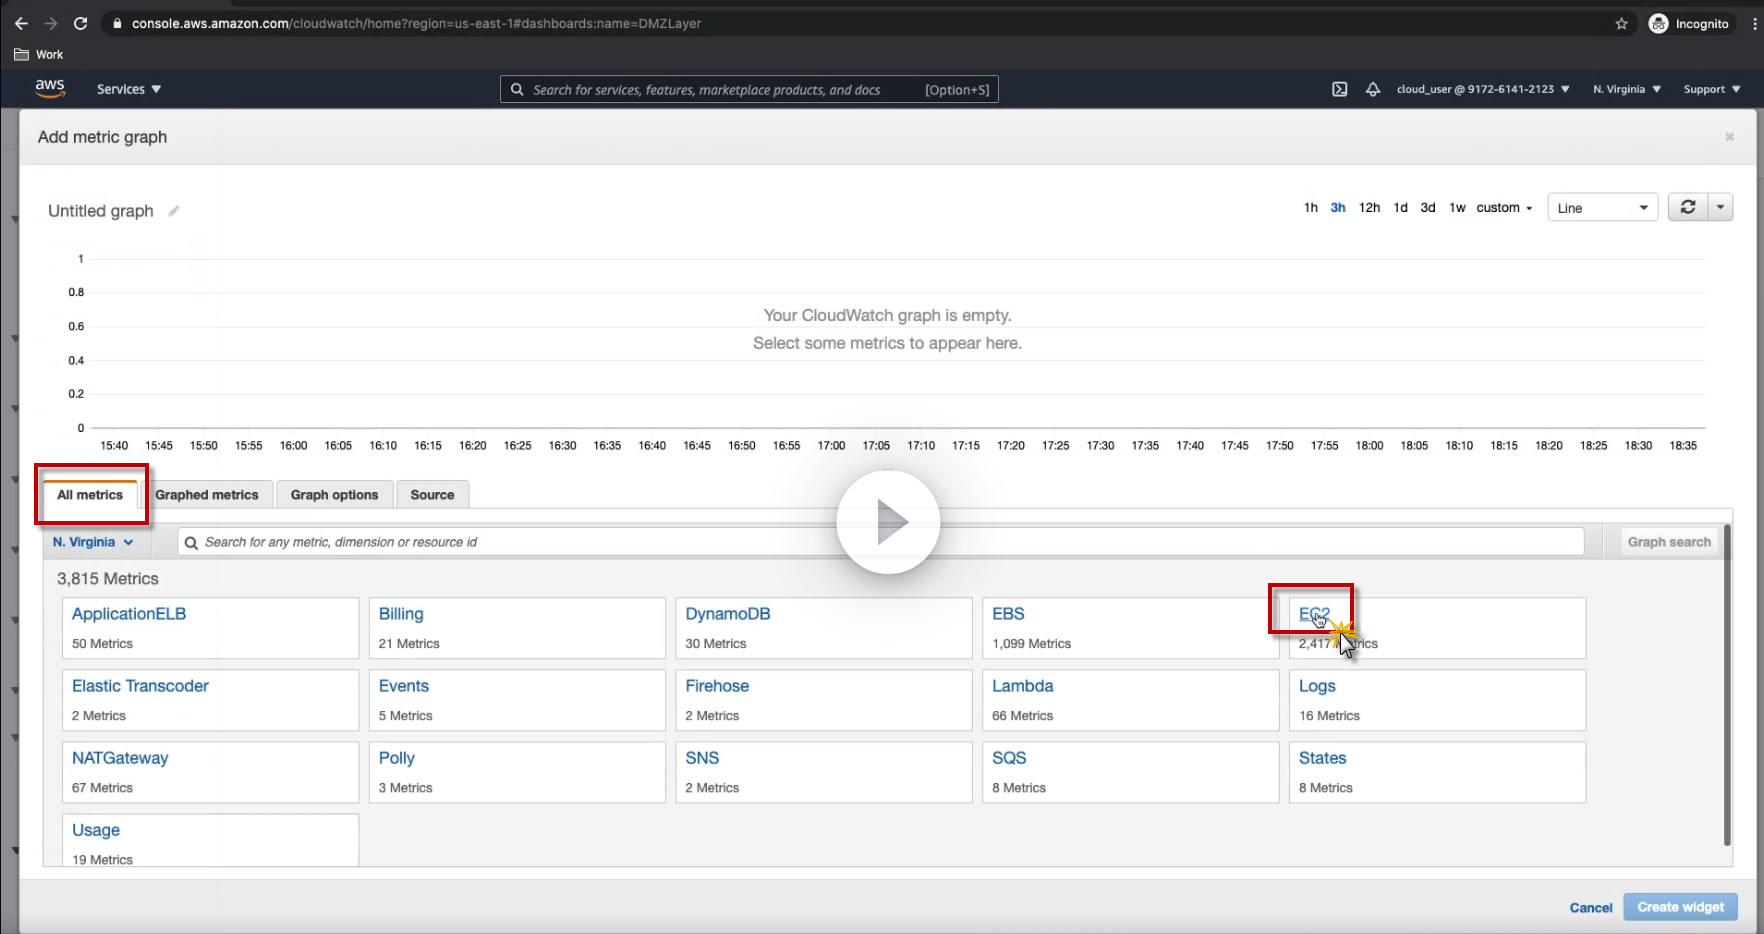The width and height of the screenshot is (1764, 934).
Task: Open the notifications bell icon
Action: pos(1373,89)
